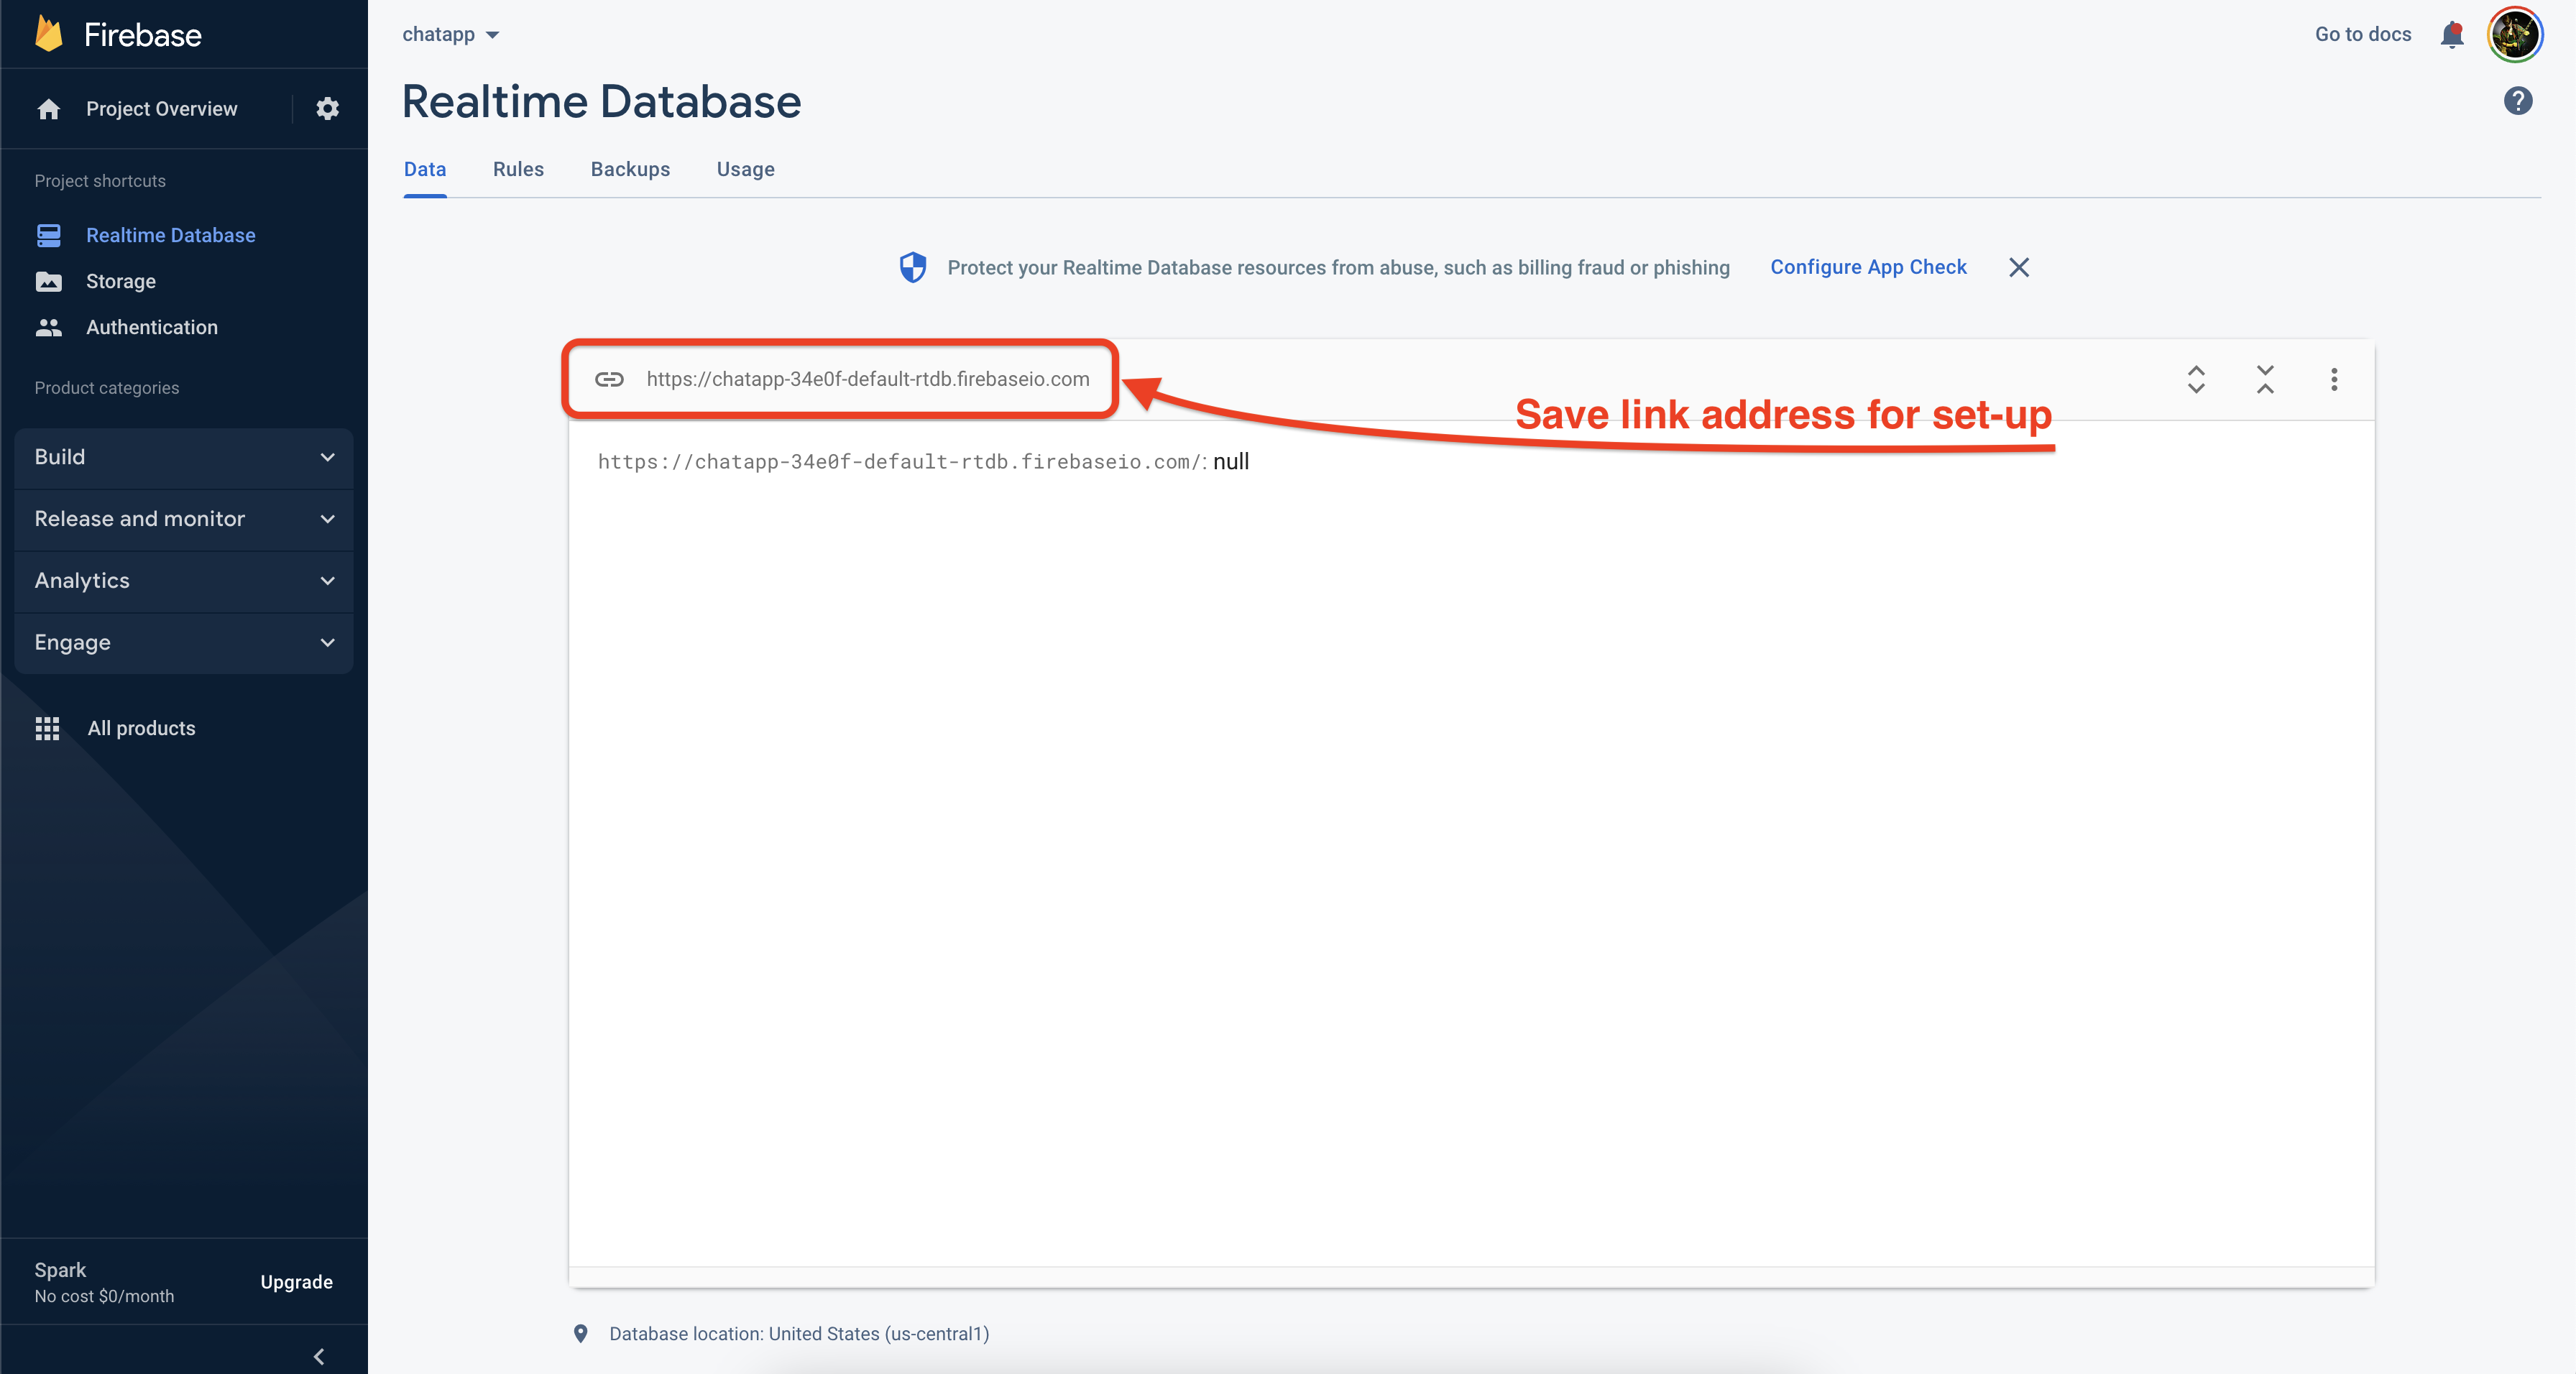Open the help question mark icon
The width and height of the screenshot is (2576, 1374).
pos(2518,100)
